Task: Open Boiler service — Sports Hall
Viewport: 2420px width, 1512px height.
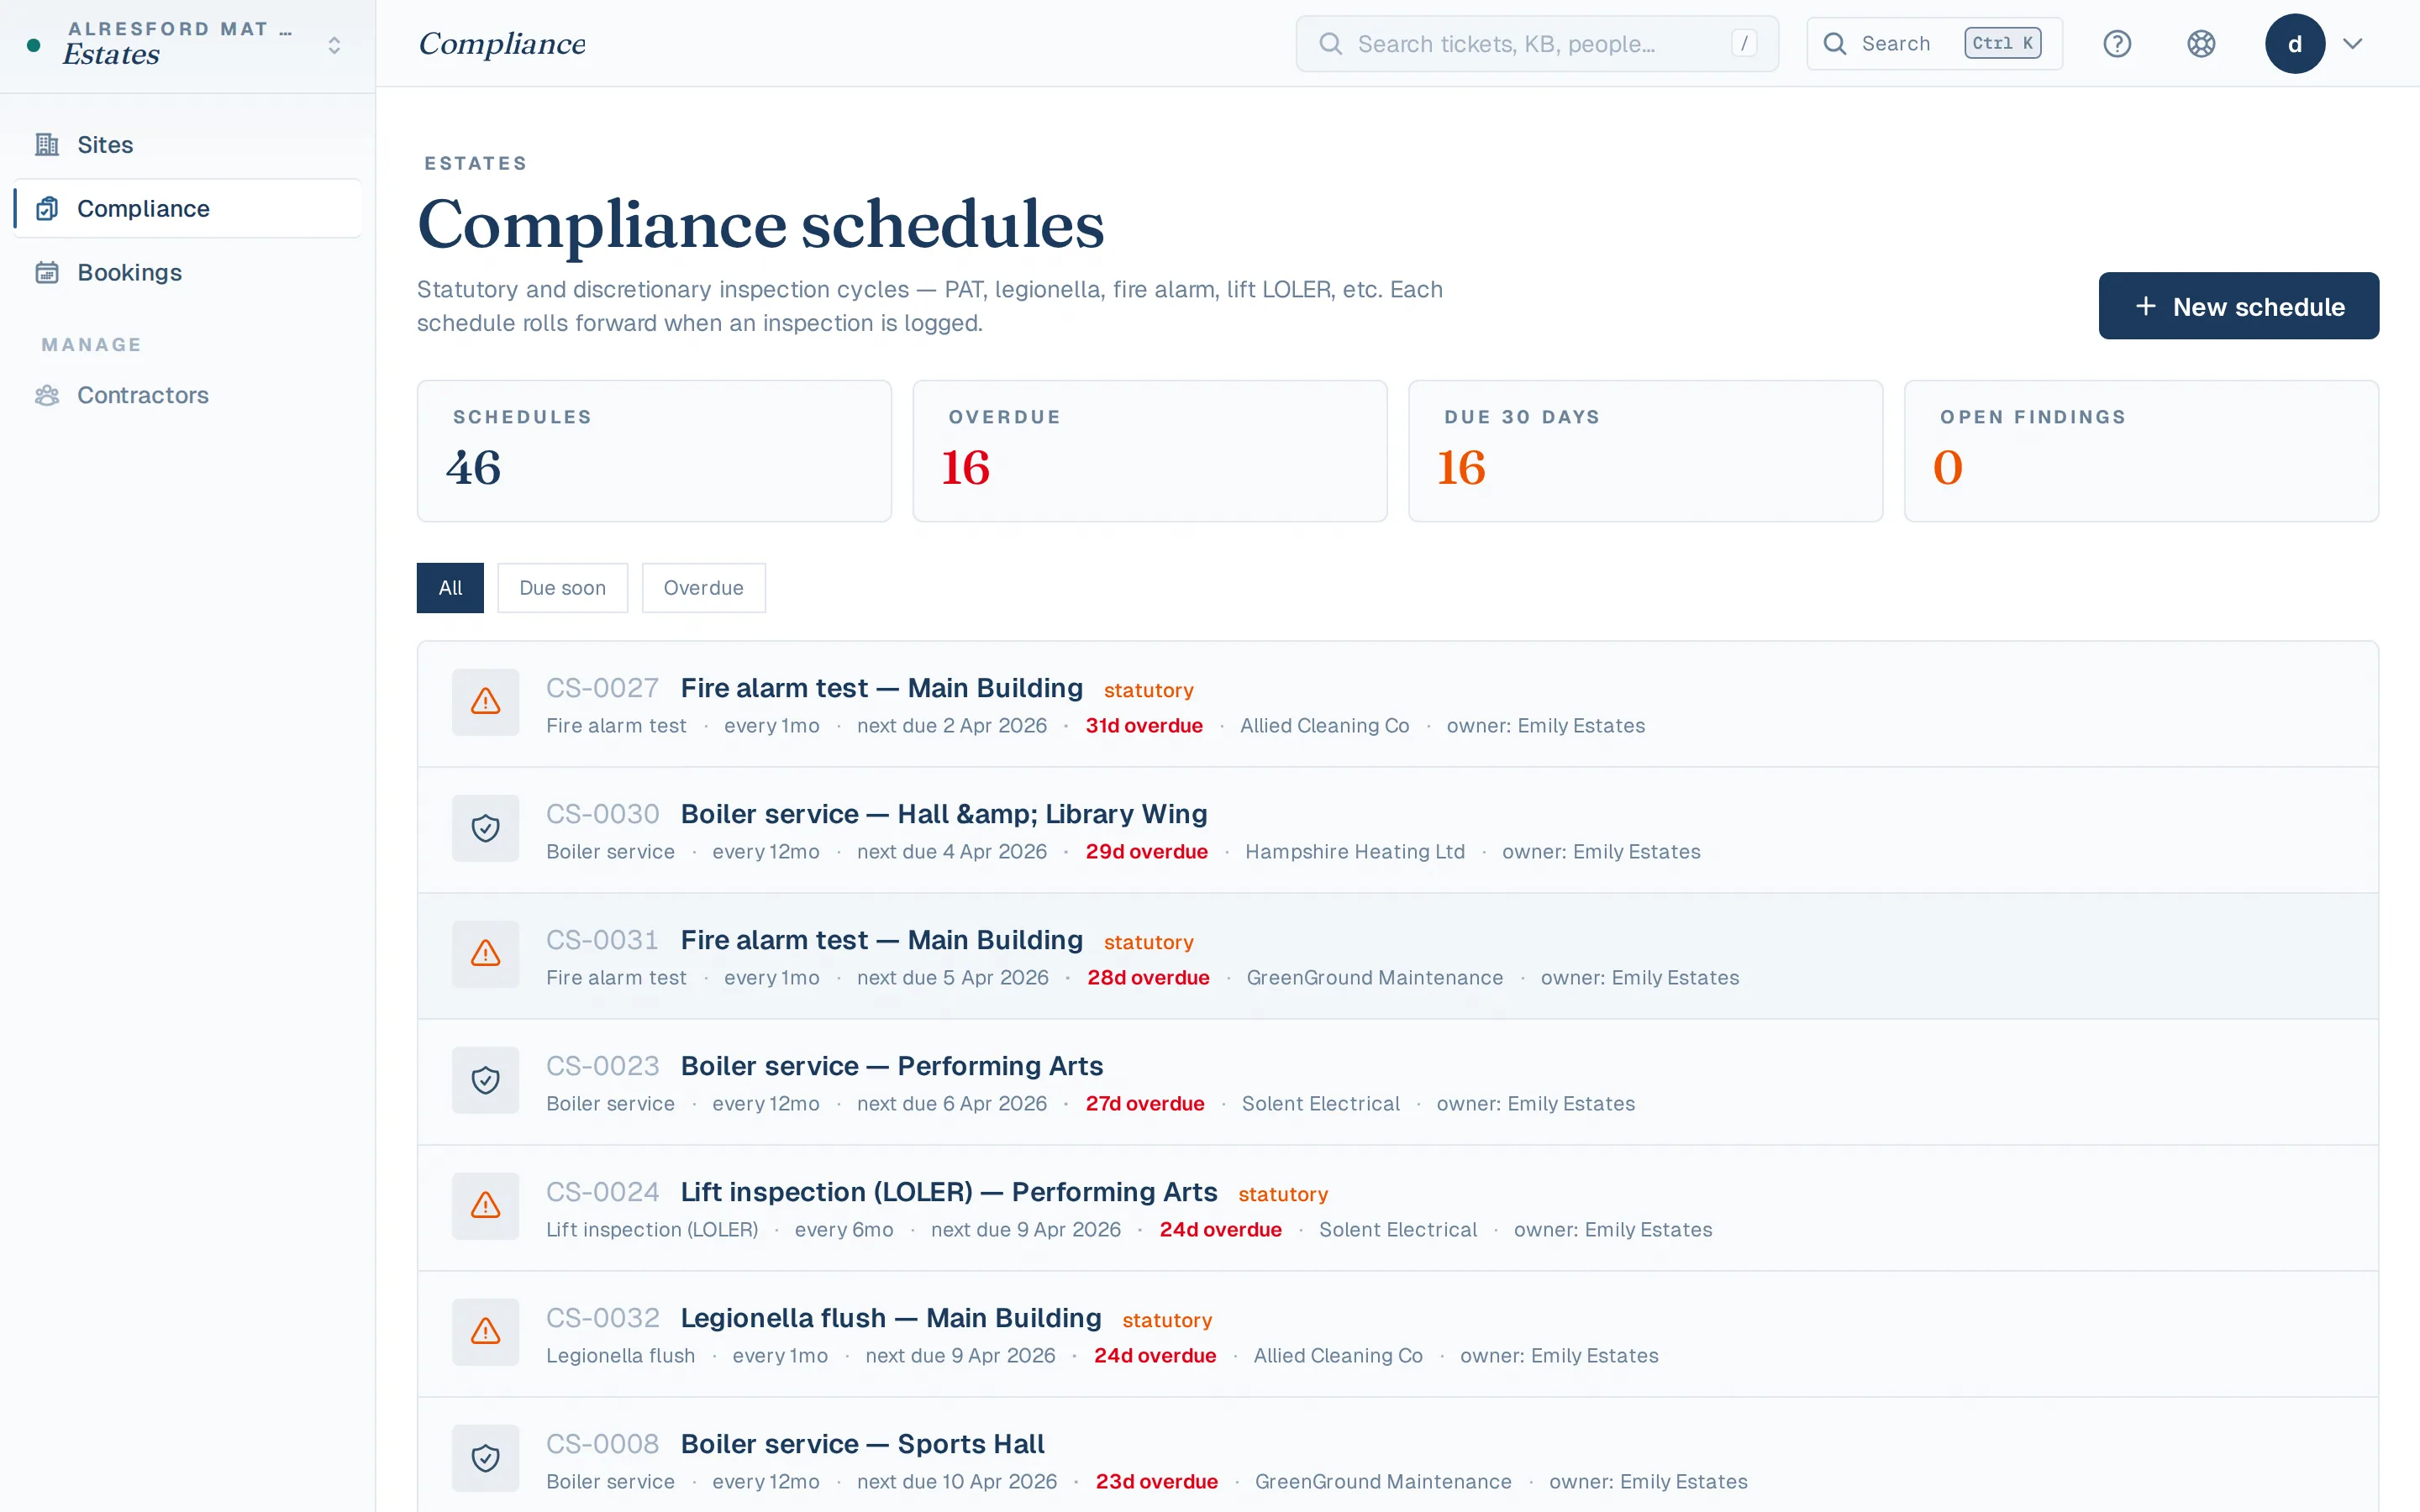Action: [x=1398, y=1455]
